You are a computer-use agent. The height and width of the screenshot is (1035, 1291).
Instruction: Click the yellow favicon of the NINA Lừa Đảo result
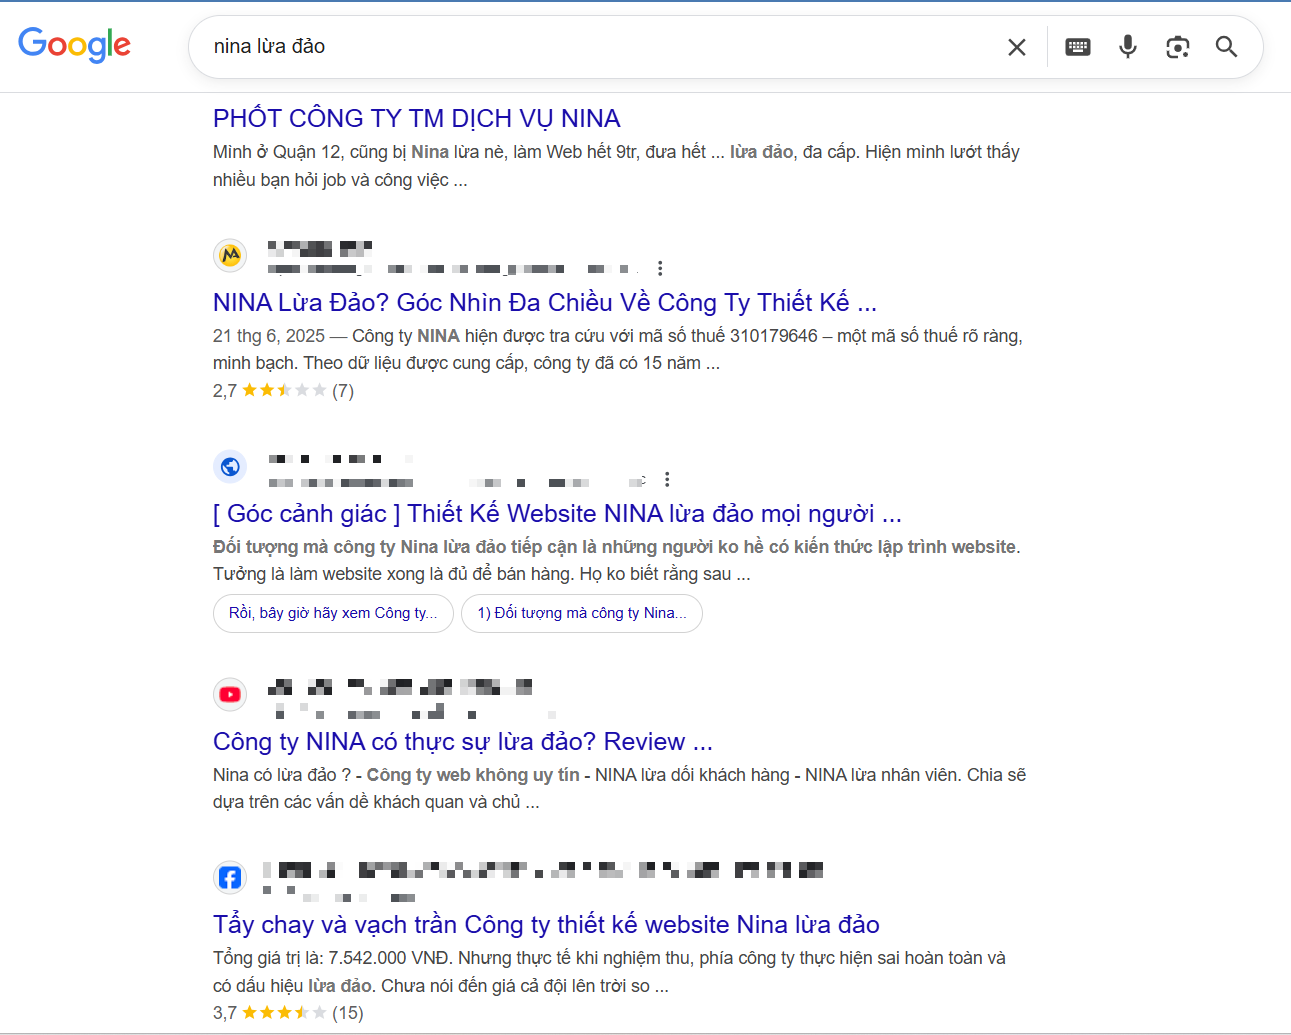click(230, 255)
